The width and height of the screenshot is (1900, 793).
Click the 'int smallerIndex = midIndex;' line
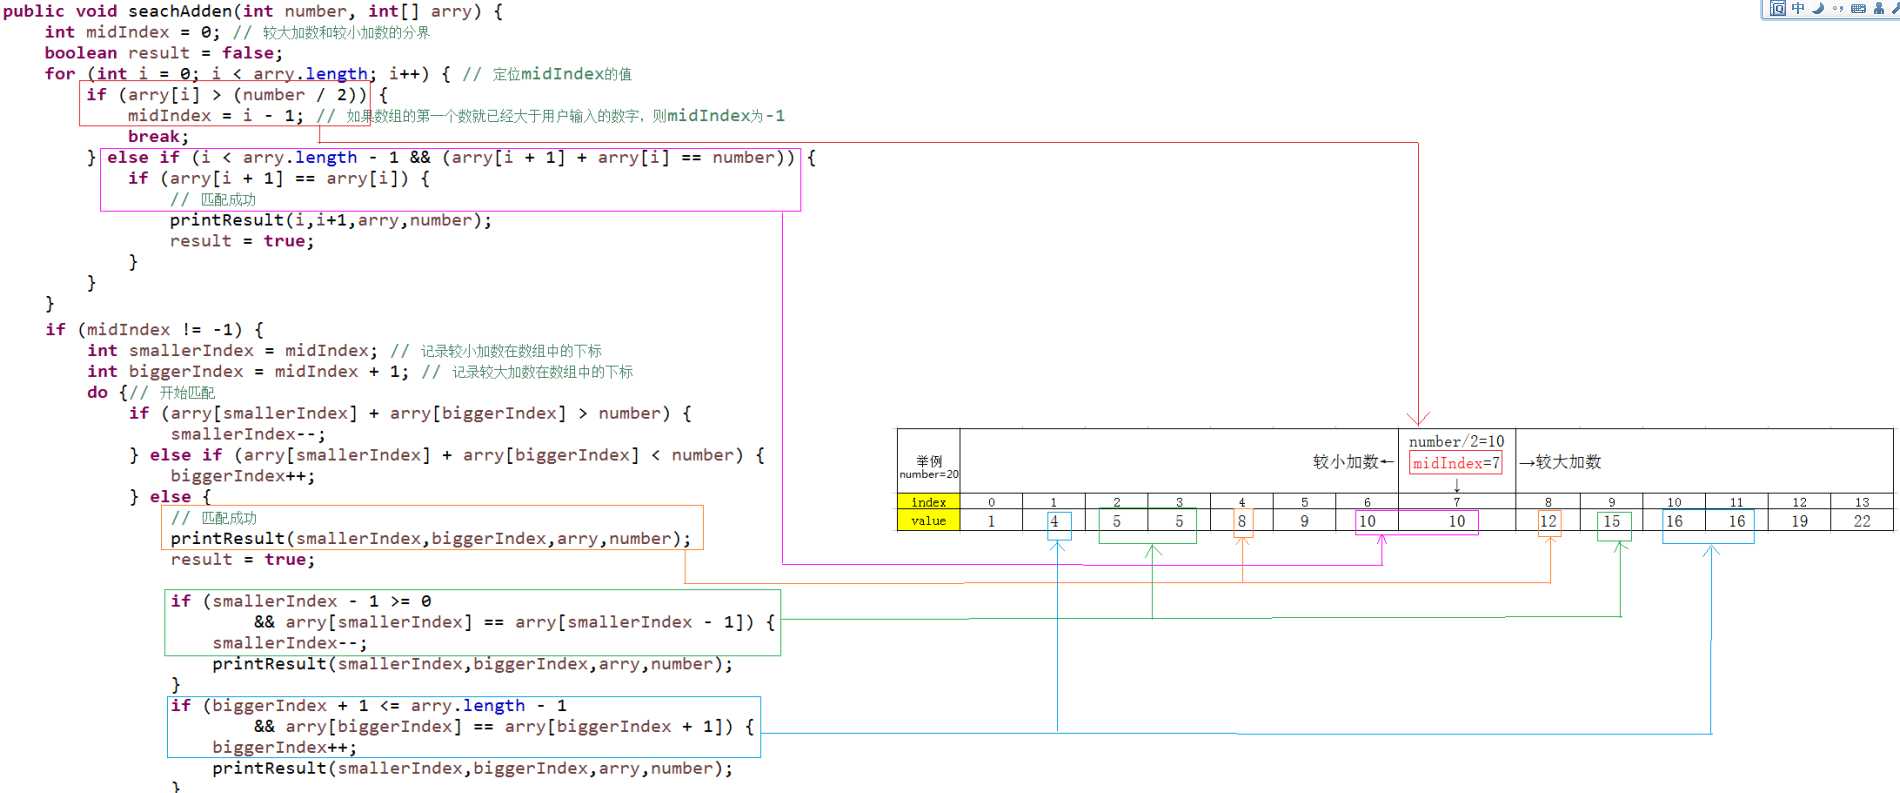point(232,351)
